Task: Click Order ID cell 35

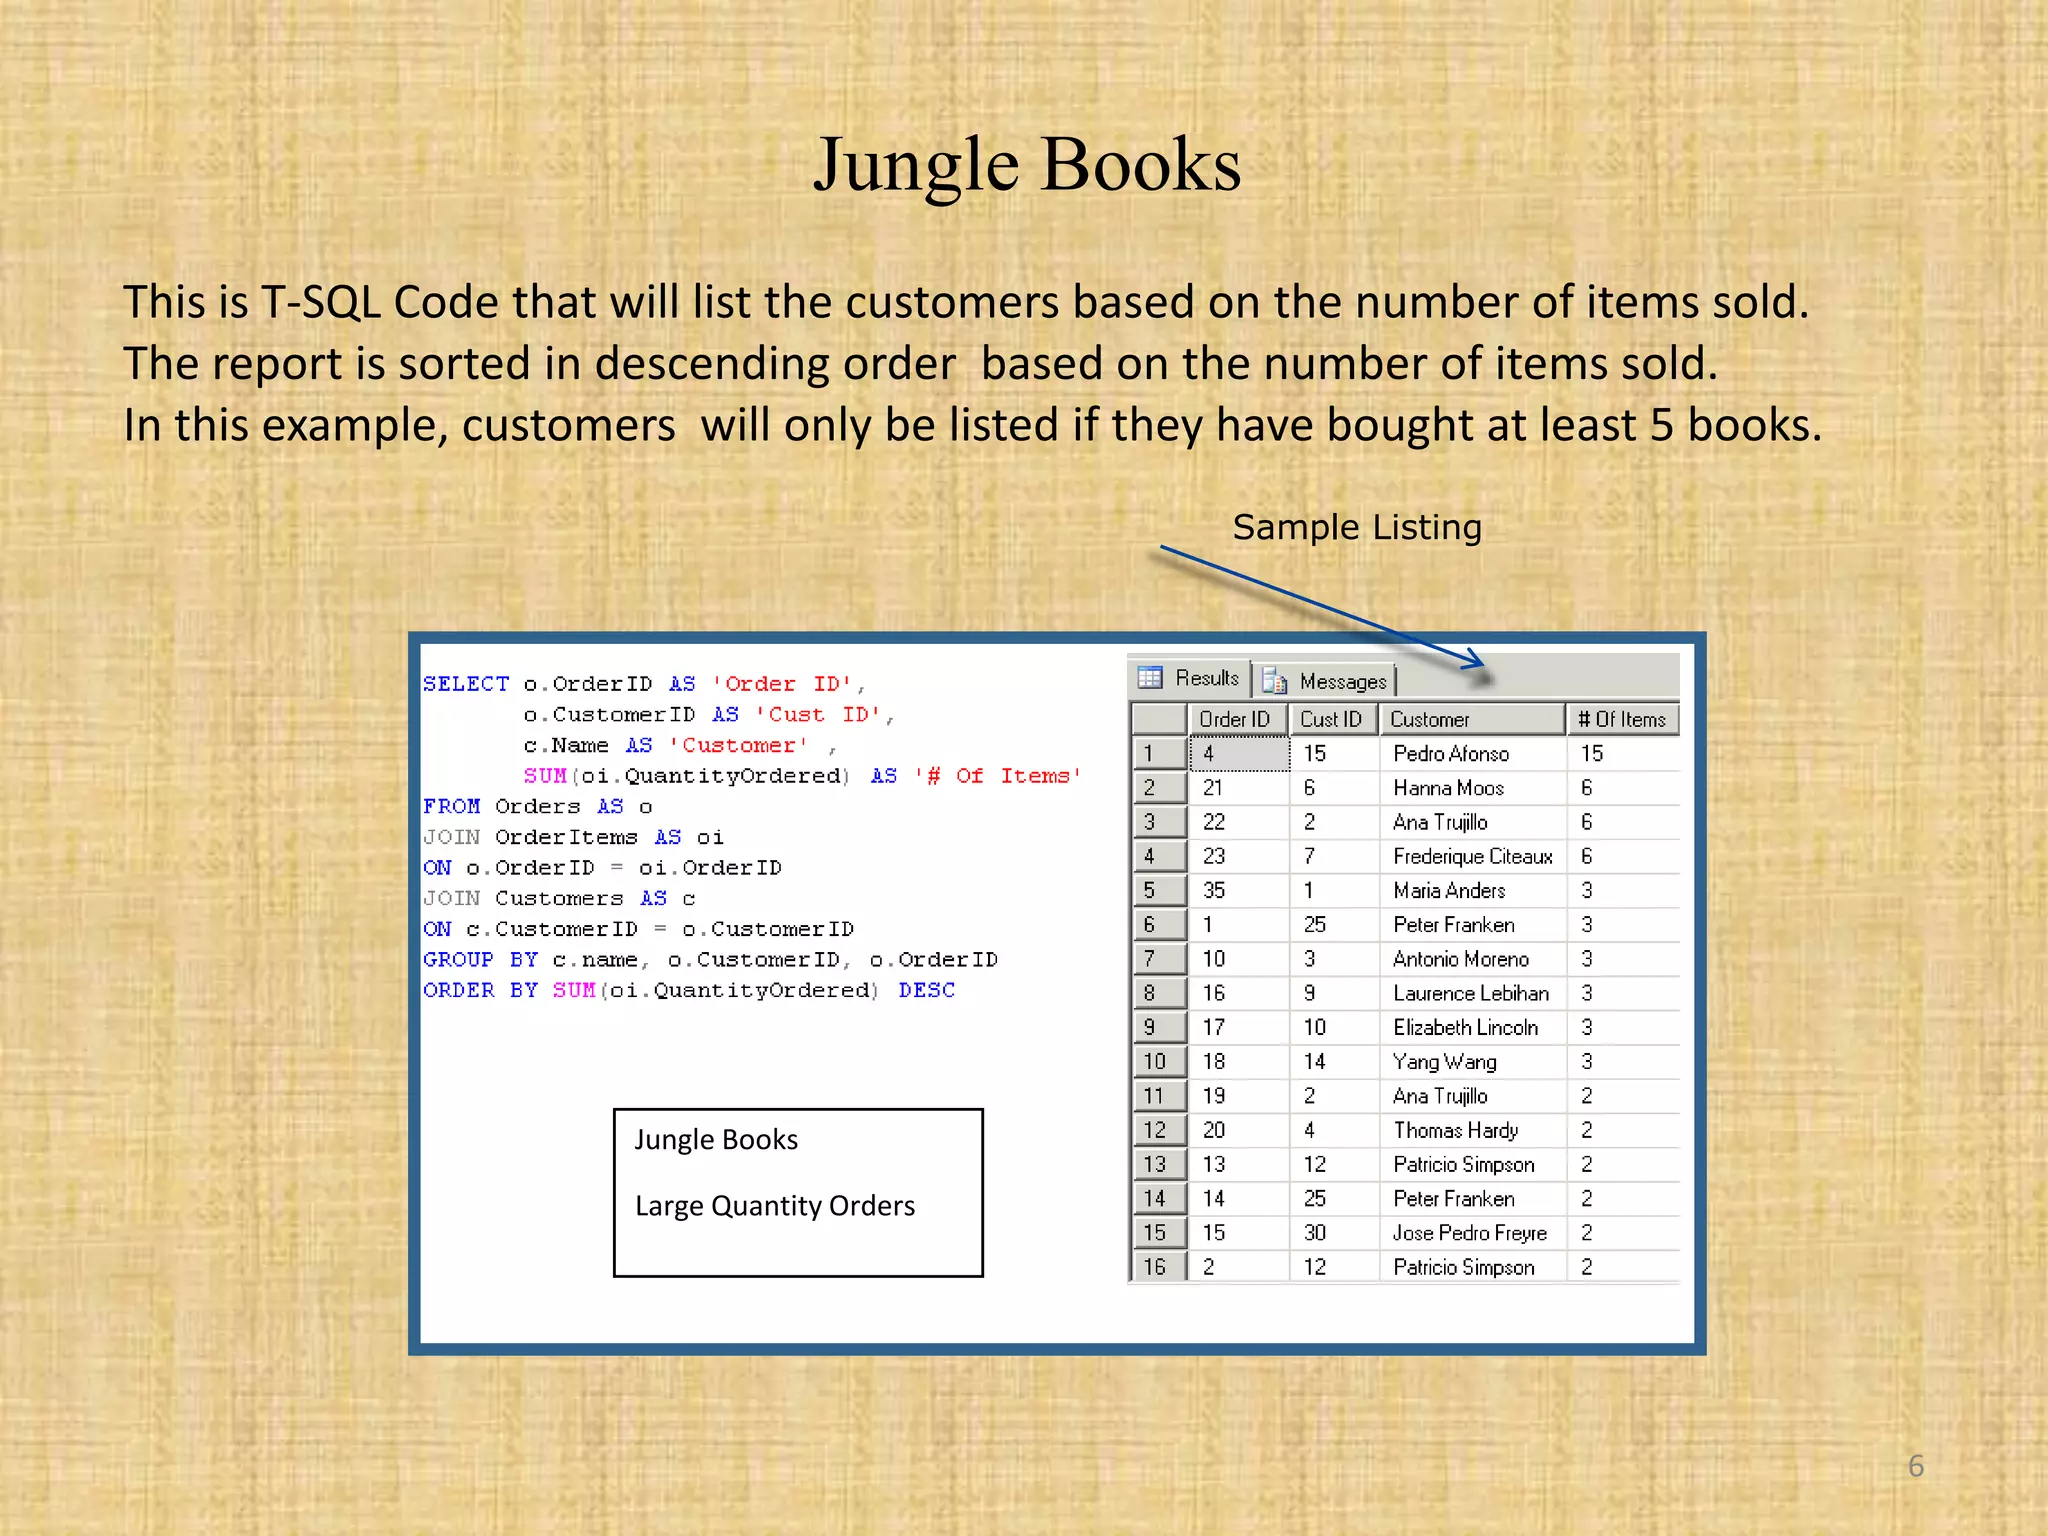Action: coord(1239,890)
